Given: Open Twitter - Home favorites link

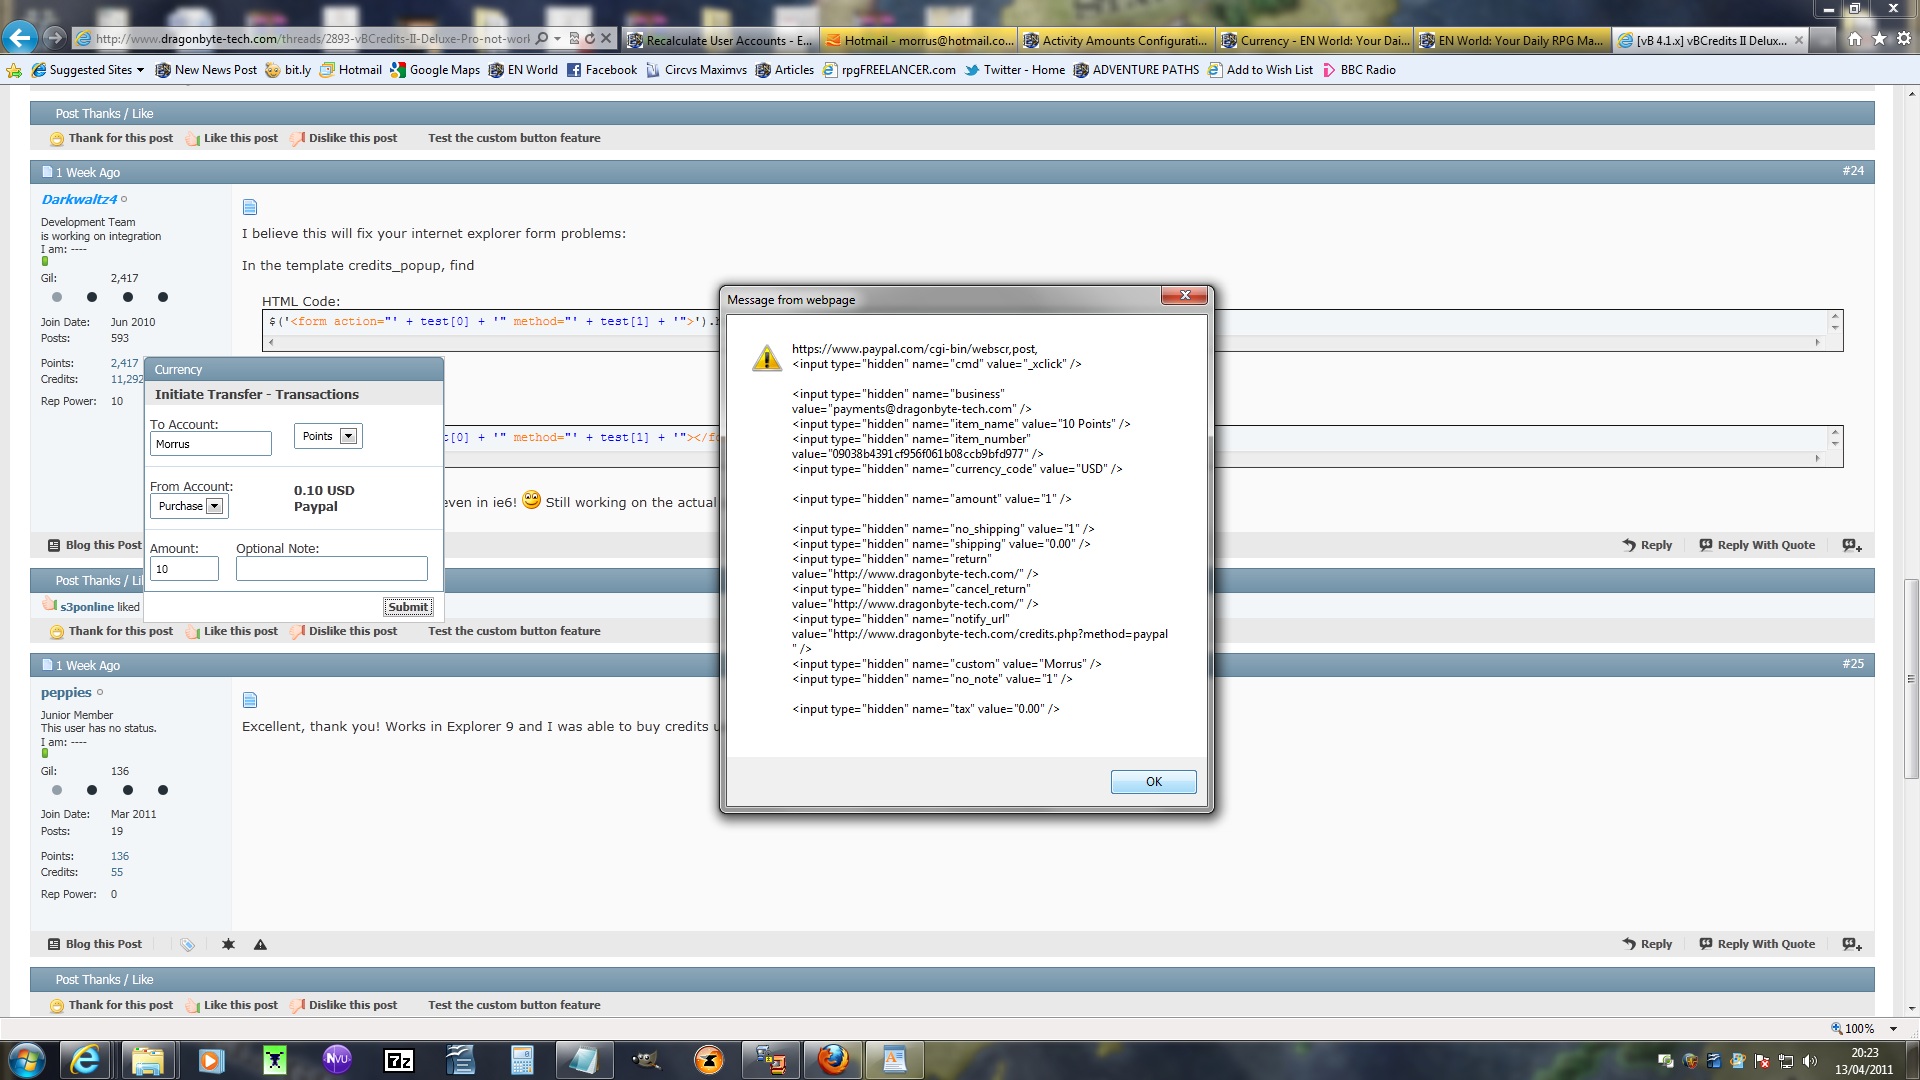Looking at the screenshot, I should point(1015,70).
